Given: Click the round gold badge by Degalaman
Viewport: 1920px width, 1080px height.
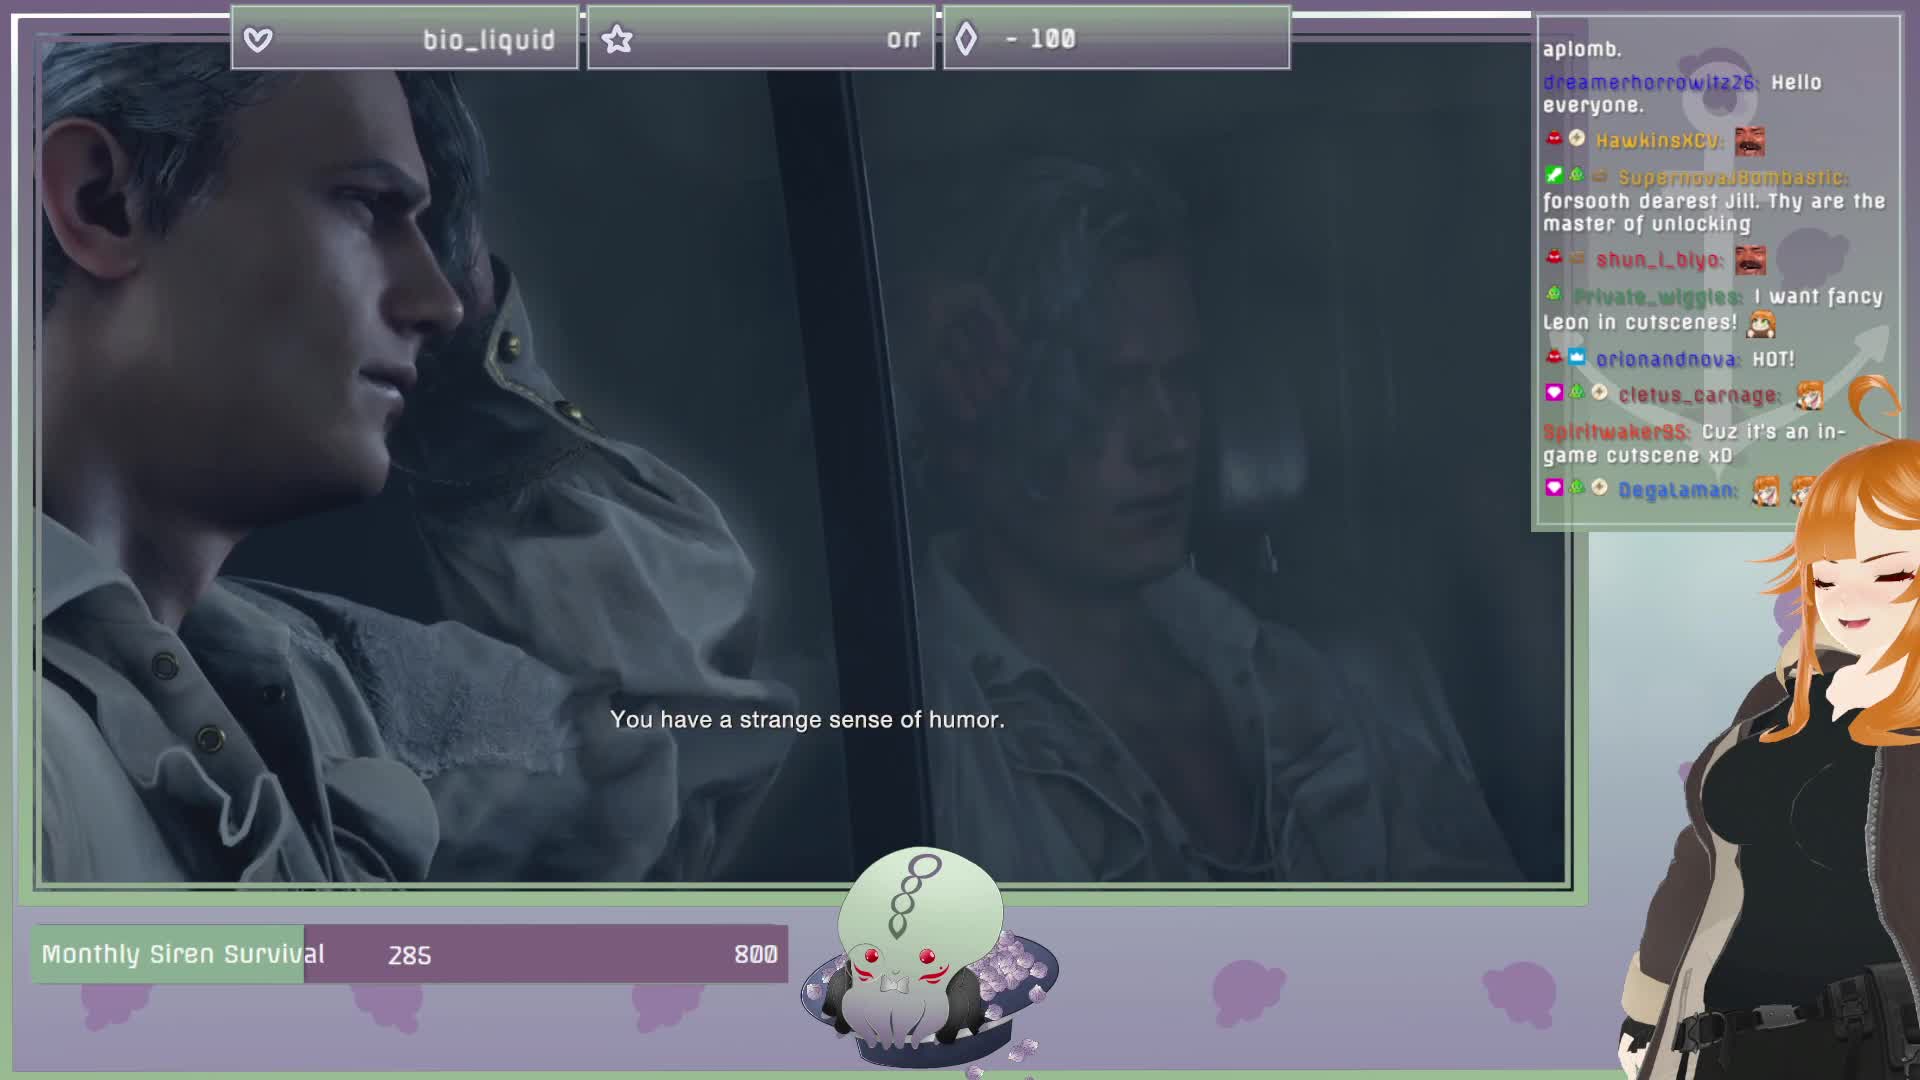Looking at the screenshot, I should click(x=1600, y=488).
